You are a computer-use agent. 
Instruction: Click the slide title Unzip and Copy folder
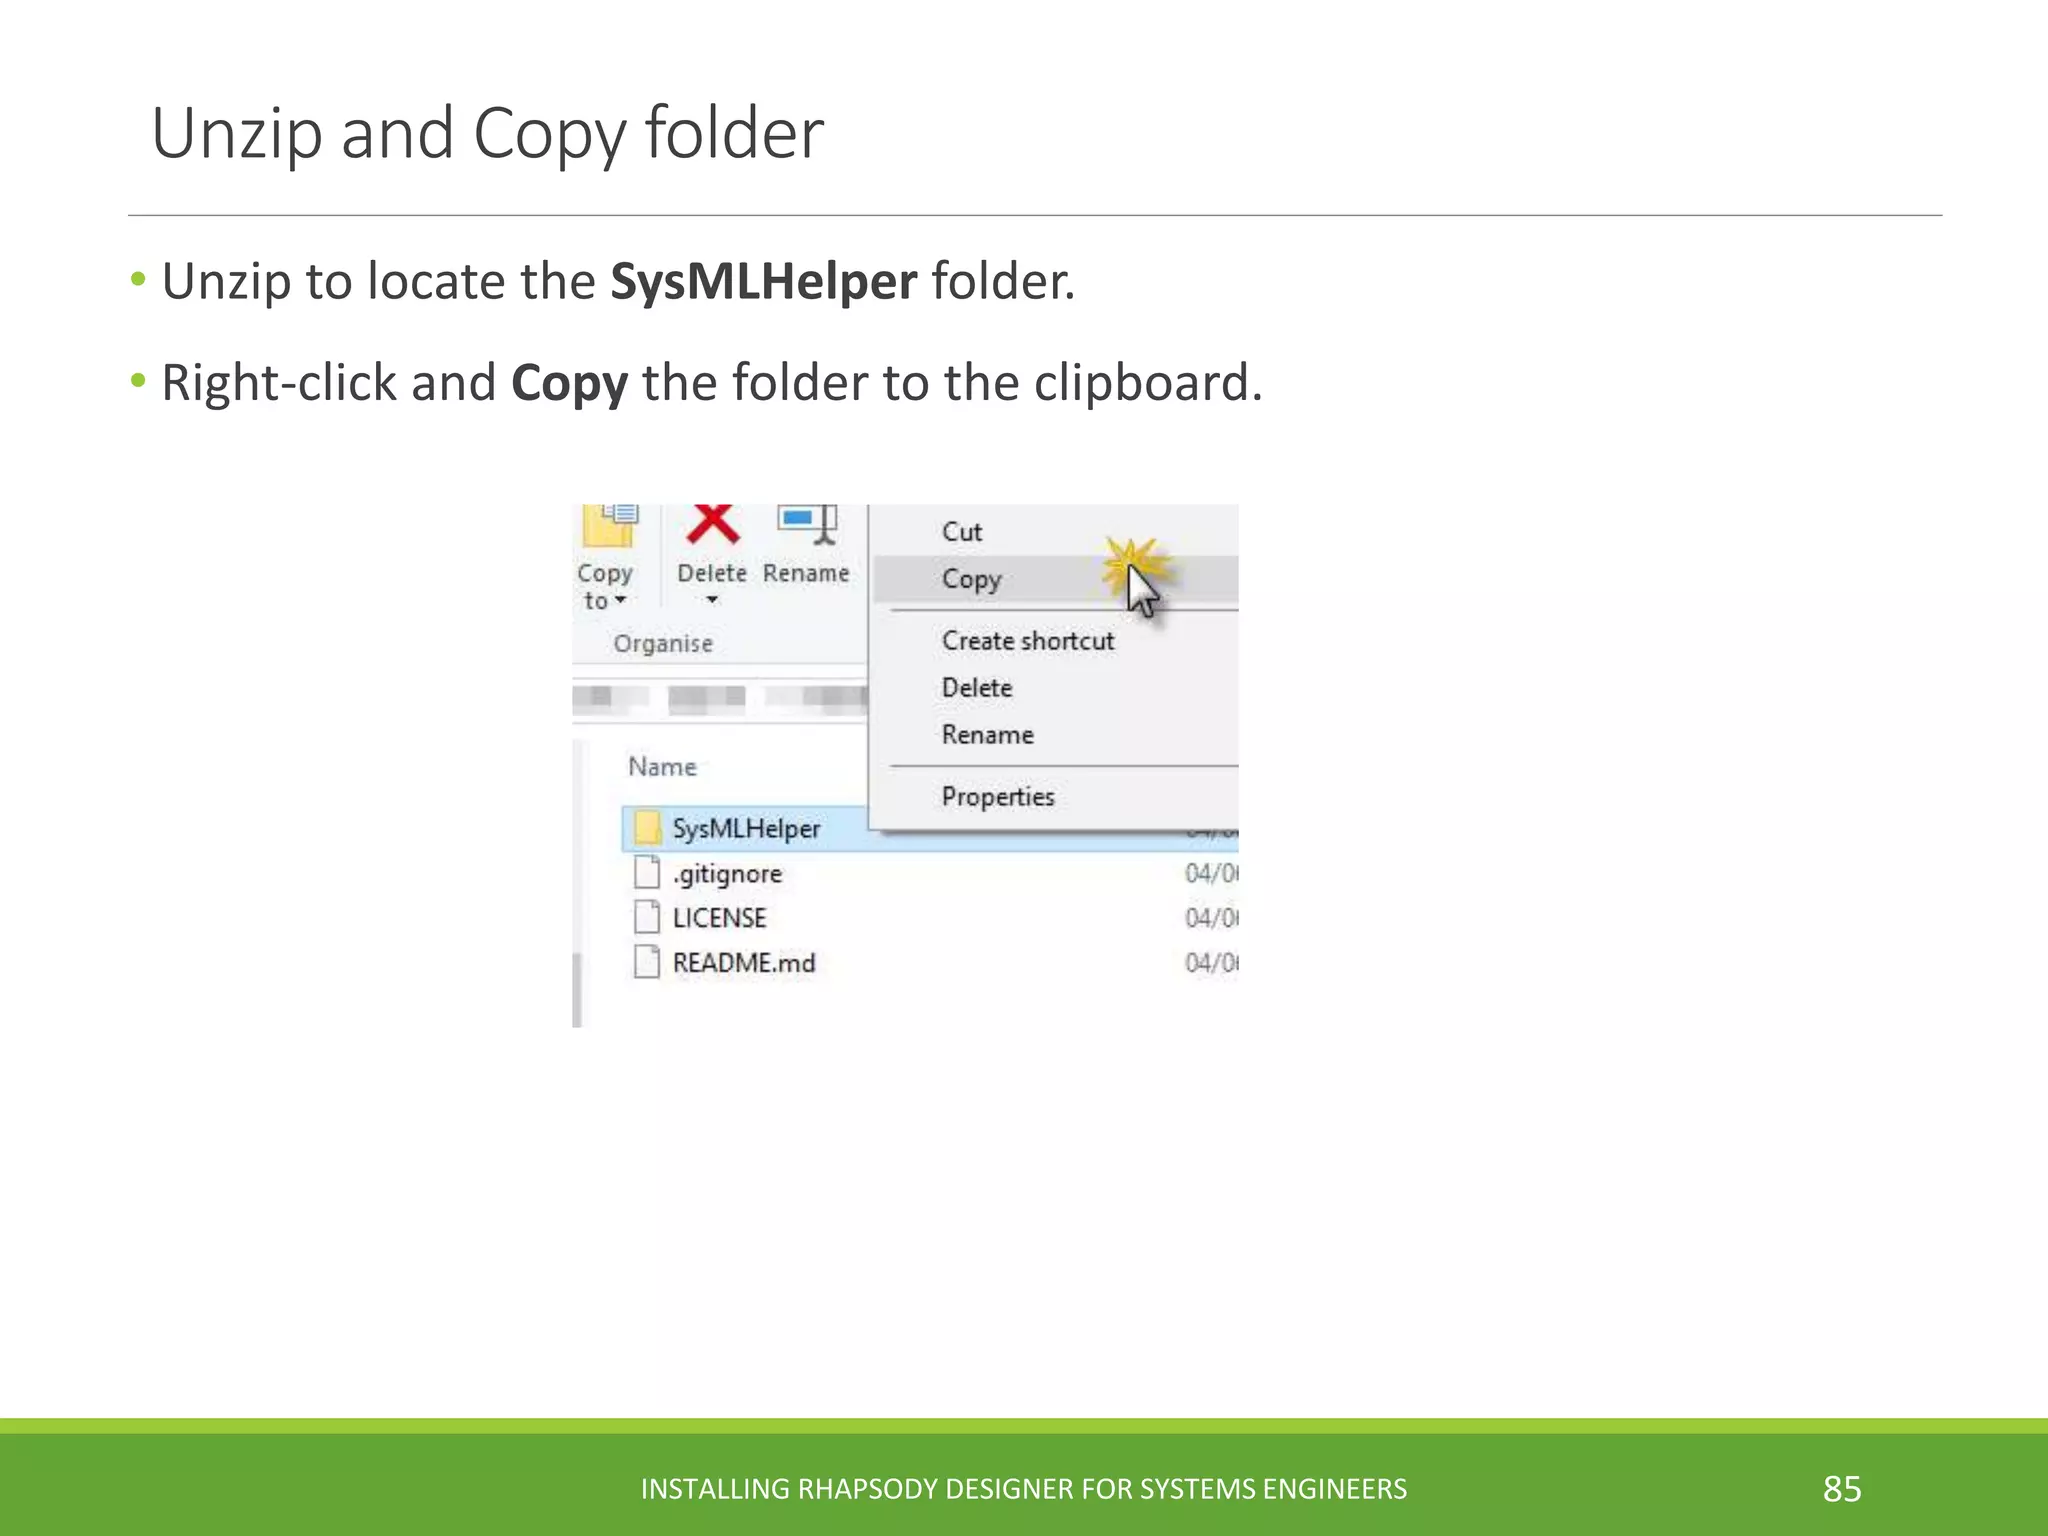pyautogui.click(x=488, y=135)
